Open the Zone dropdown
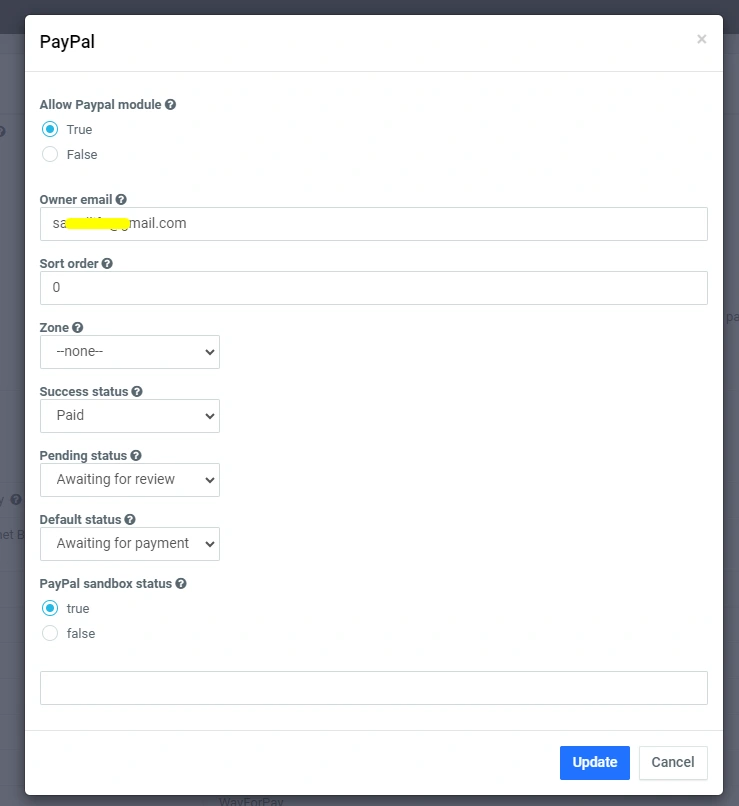Viewport: 739px width, 806px height. tap(130, 352)
